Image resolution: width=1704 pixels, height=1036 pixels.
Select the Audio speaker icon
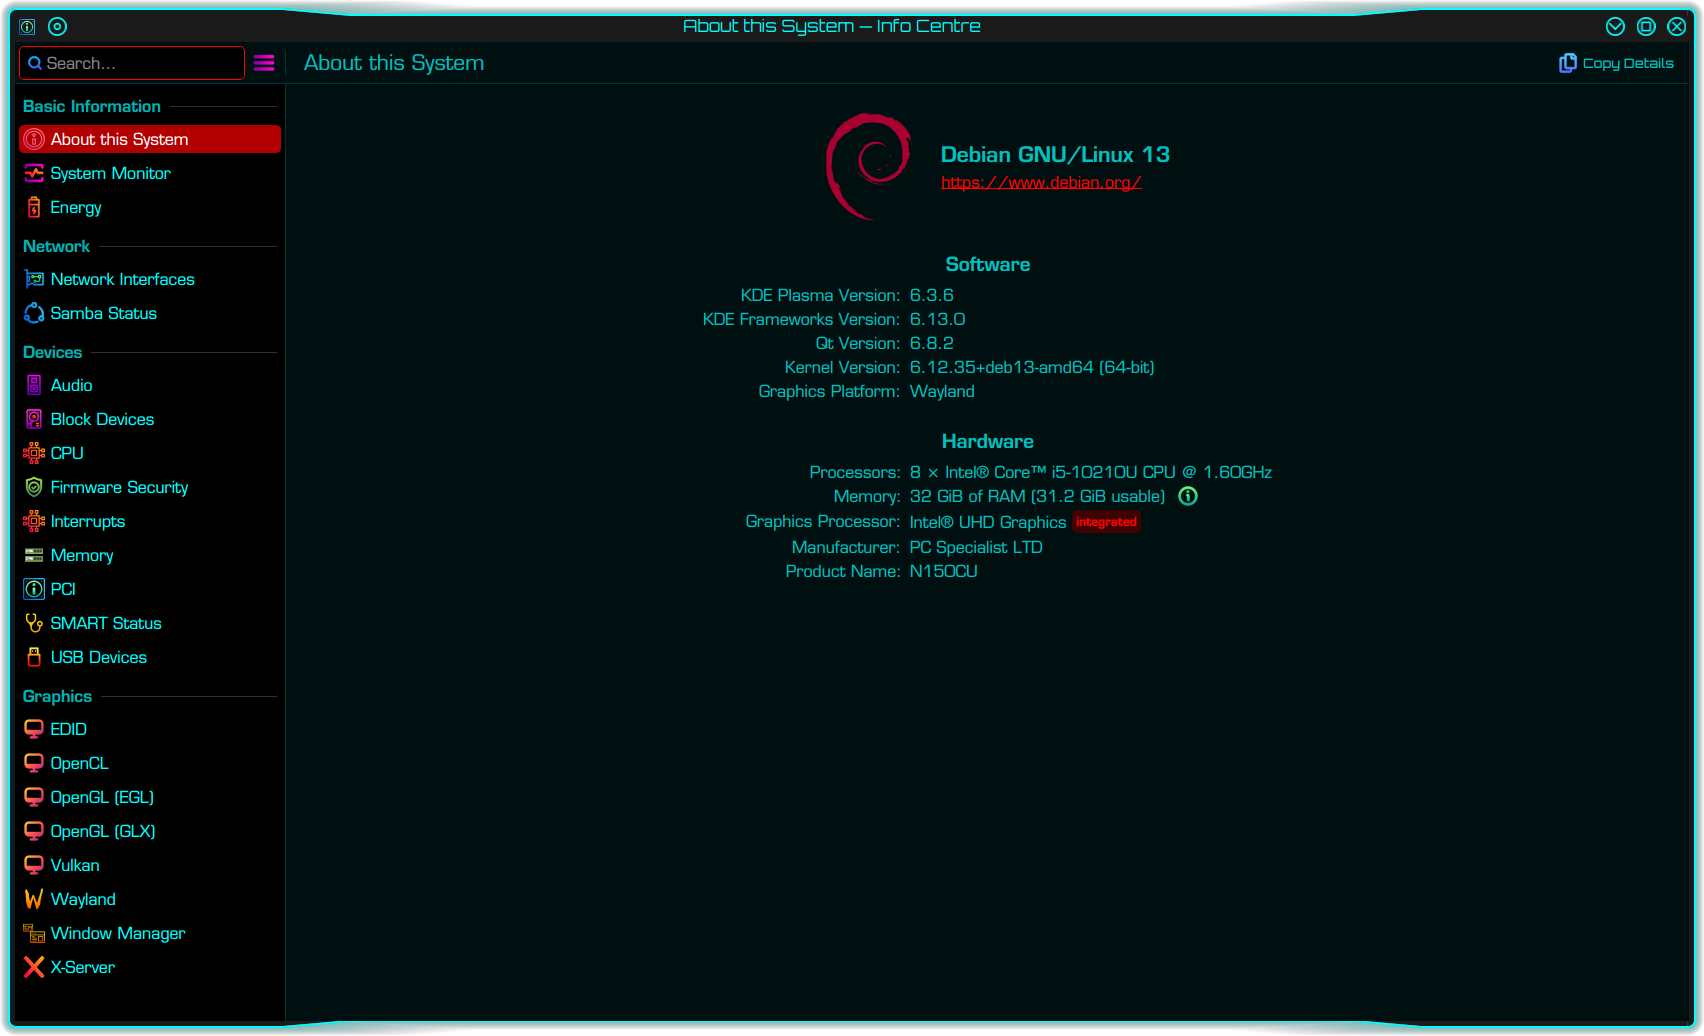click(34, 385)
